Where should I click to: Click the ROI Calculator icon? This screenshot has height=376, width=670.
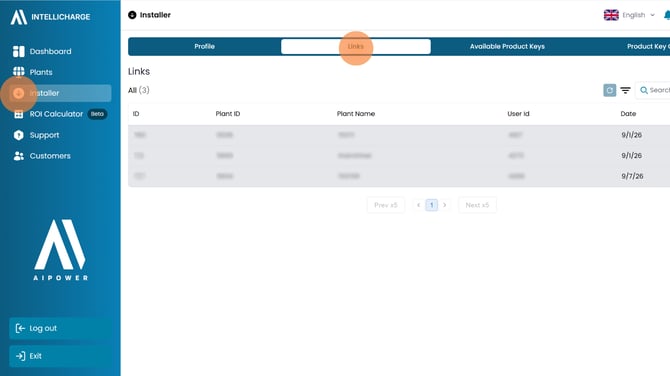[18, 114]
